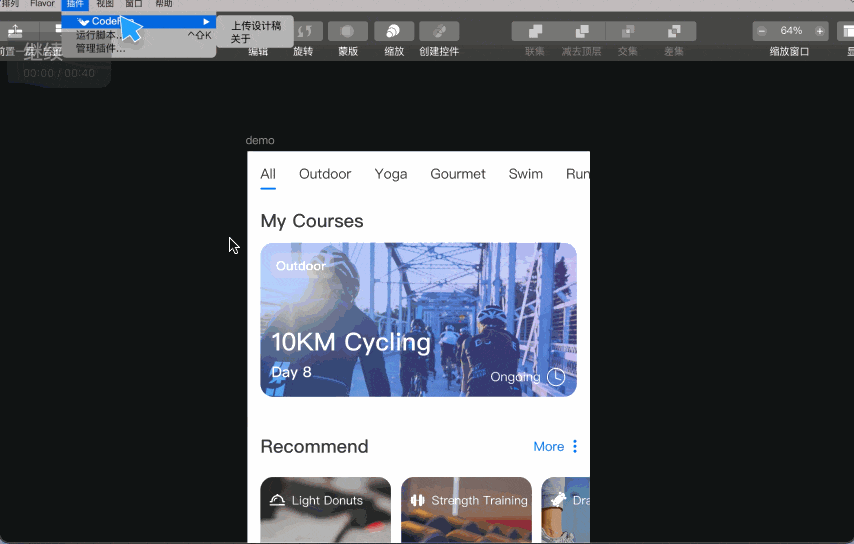The width and height of the screenshot is (854, 544).
Task: Click the 联集 union boolean icon
Action: click(x=535, y=31)
